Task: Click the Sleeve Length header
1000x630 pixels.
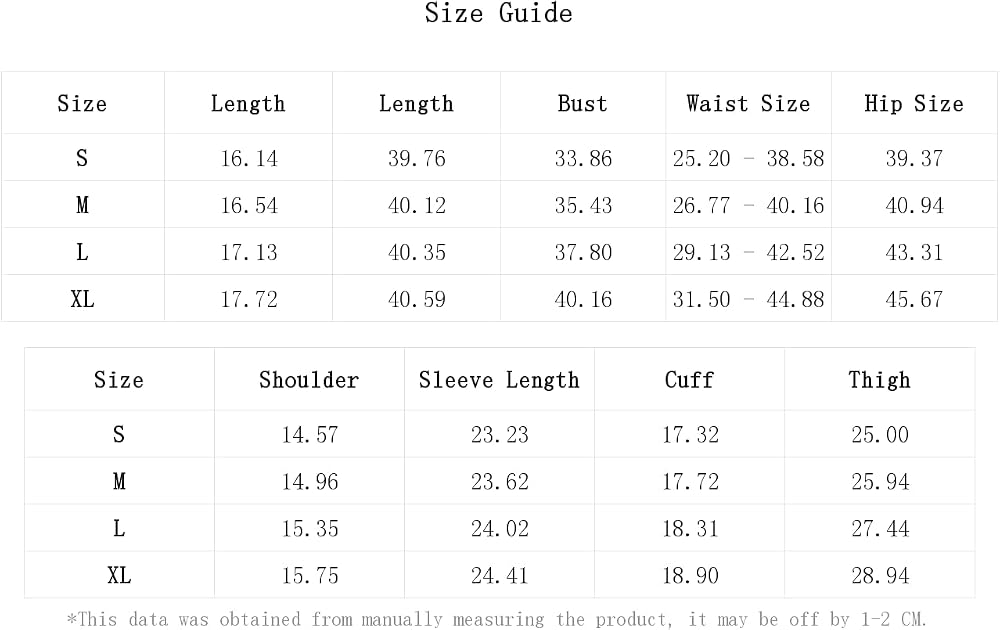Action: click(499, 380)
